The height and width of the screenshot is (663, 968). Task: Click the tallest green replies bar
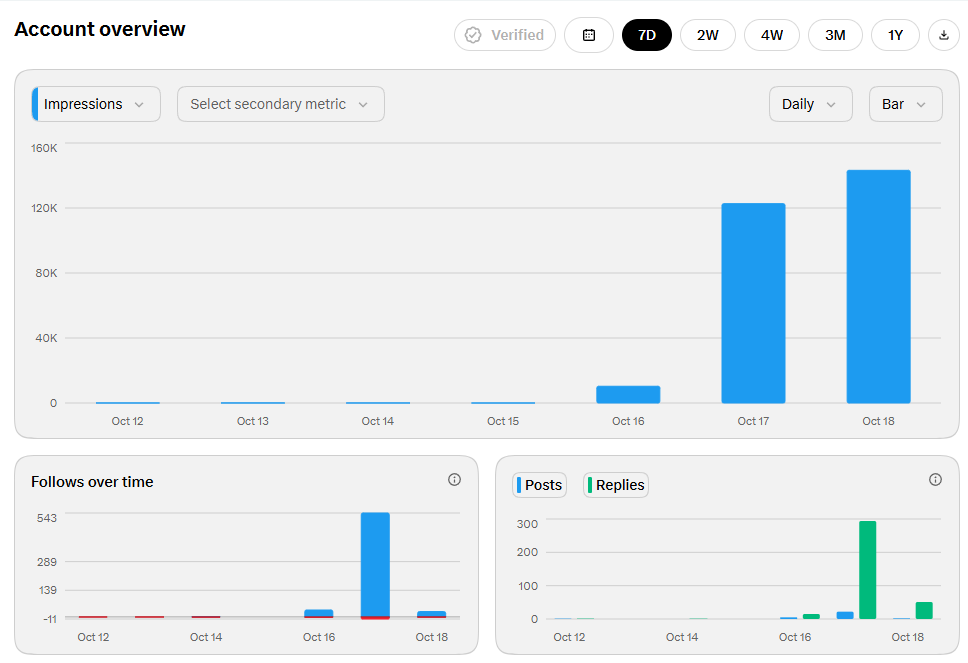867,570
